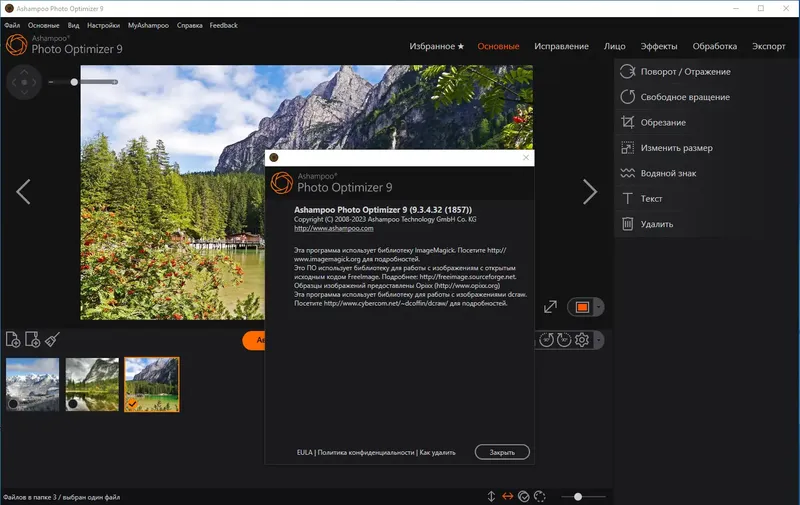
Task: Close the About dialog with X
Action: pos(526,158)
